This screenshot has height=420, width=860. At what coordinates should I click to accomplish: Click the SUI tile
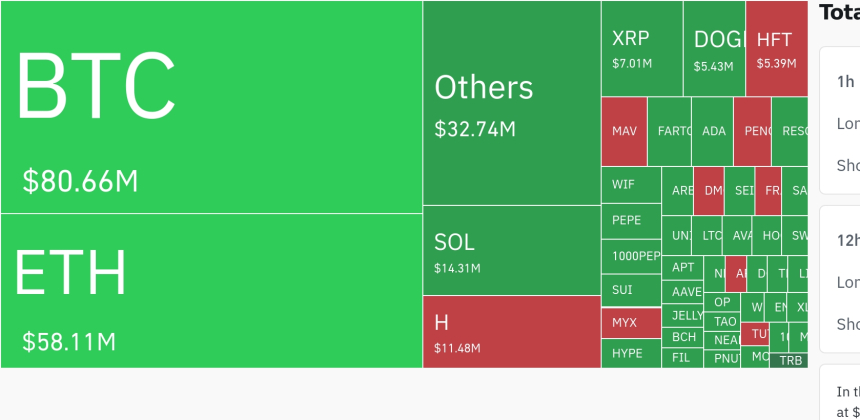pyautogui.click(x=631, y=291)
